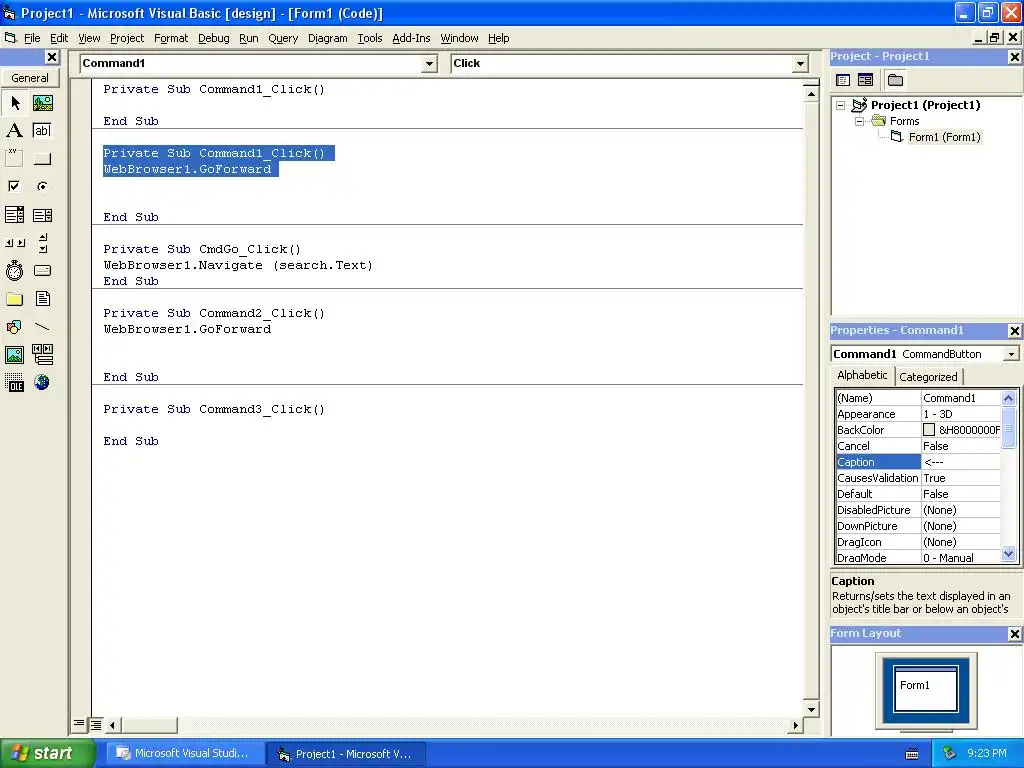Switch to Full Module View button
1024x768 pixels.
pyautogui.click(x=96, y=724)
